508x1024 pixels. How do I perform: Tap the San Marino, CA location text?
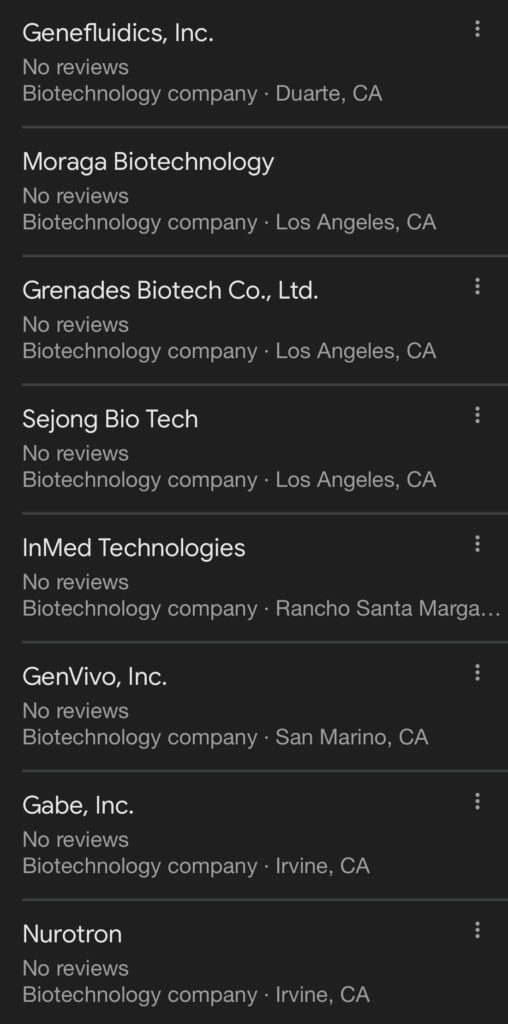pos(352,737)
